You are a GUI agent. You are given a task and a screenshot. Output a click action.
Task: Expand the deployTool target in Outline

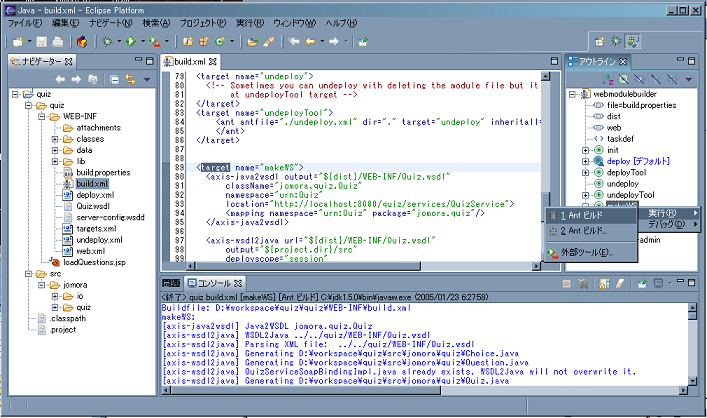point(585,172)
